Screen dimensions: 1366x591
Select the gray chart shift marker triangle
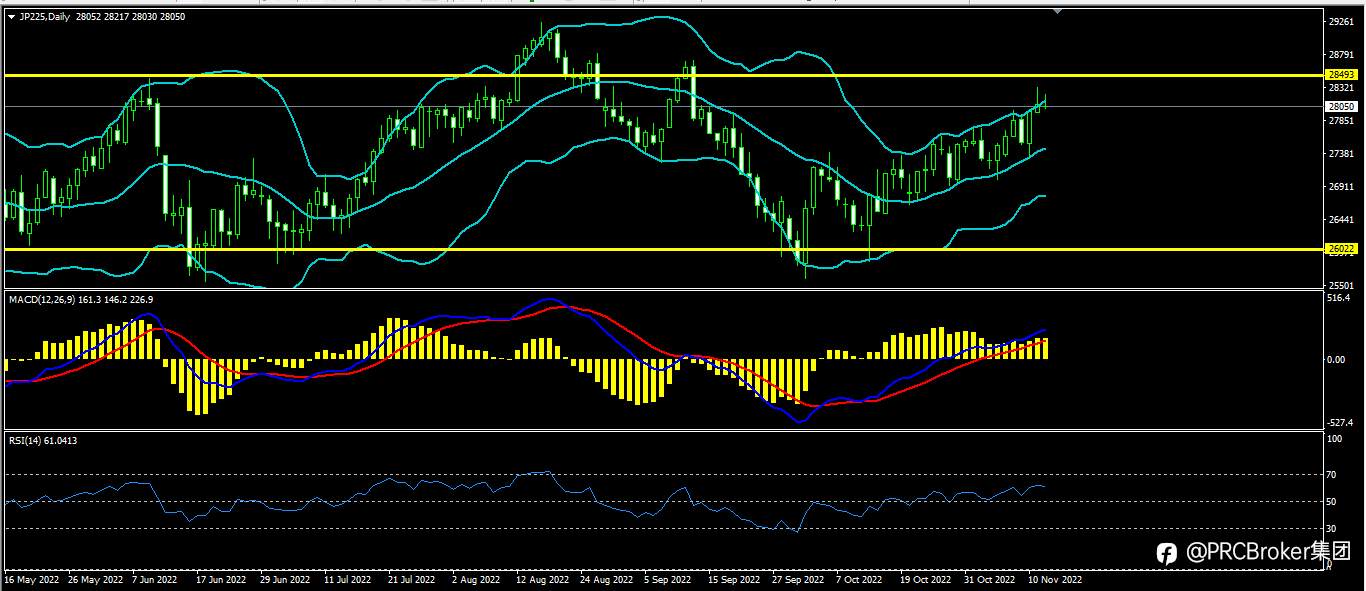pyautogui.click(x=1058, y=12)
